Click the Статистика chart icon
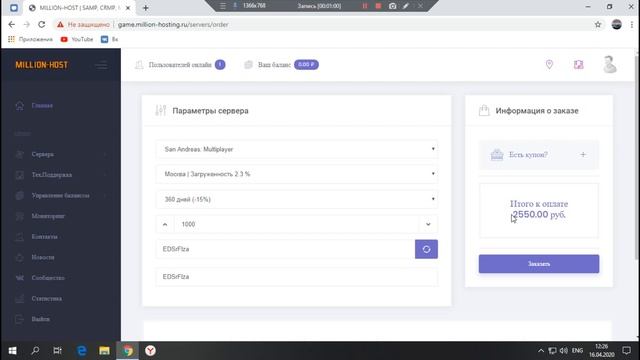Screen dimensions: 640x360 tap(20, 298)
